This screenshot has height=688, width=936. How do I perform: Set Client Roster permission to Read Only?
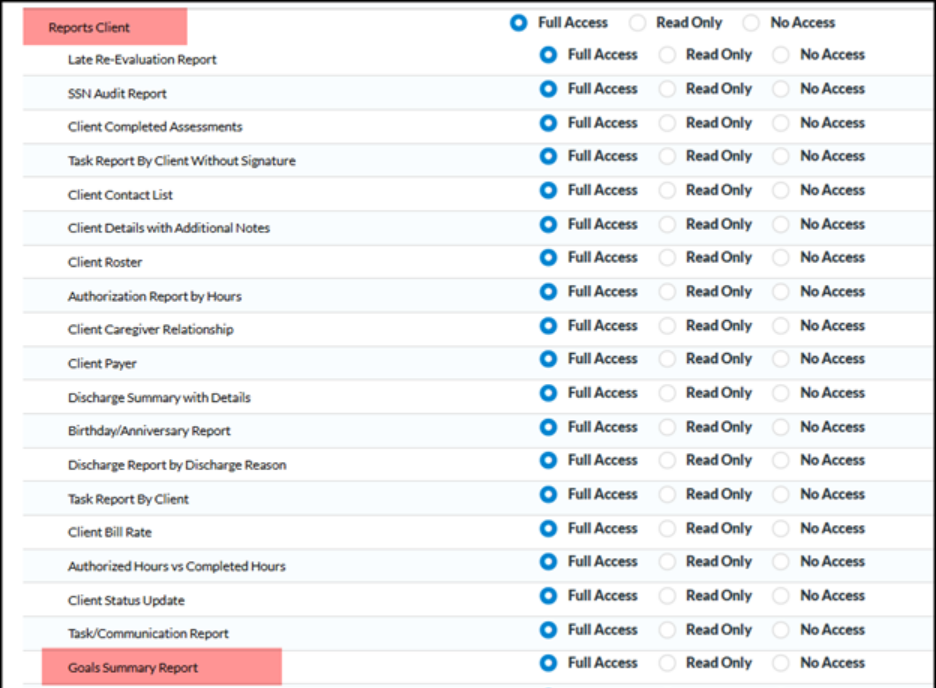pyautogui.click(x=666, y=258)
